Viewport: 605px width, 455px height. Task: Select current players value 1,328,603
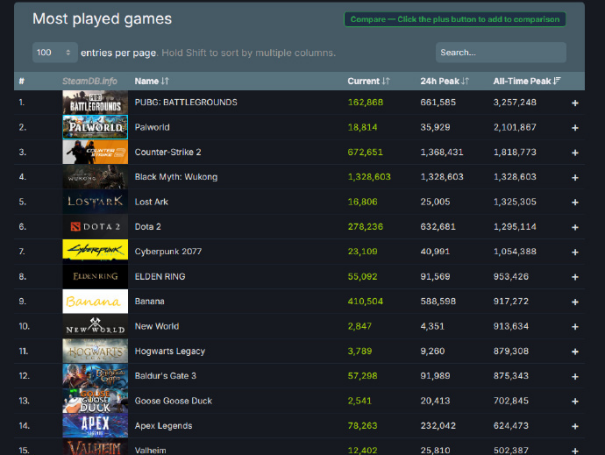point(369,177)
